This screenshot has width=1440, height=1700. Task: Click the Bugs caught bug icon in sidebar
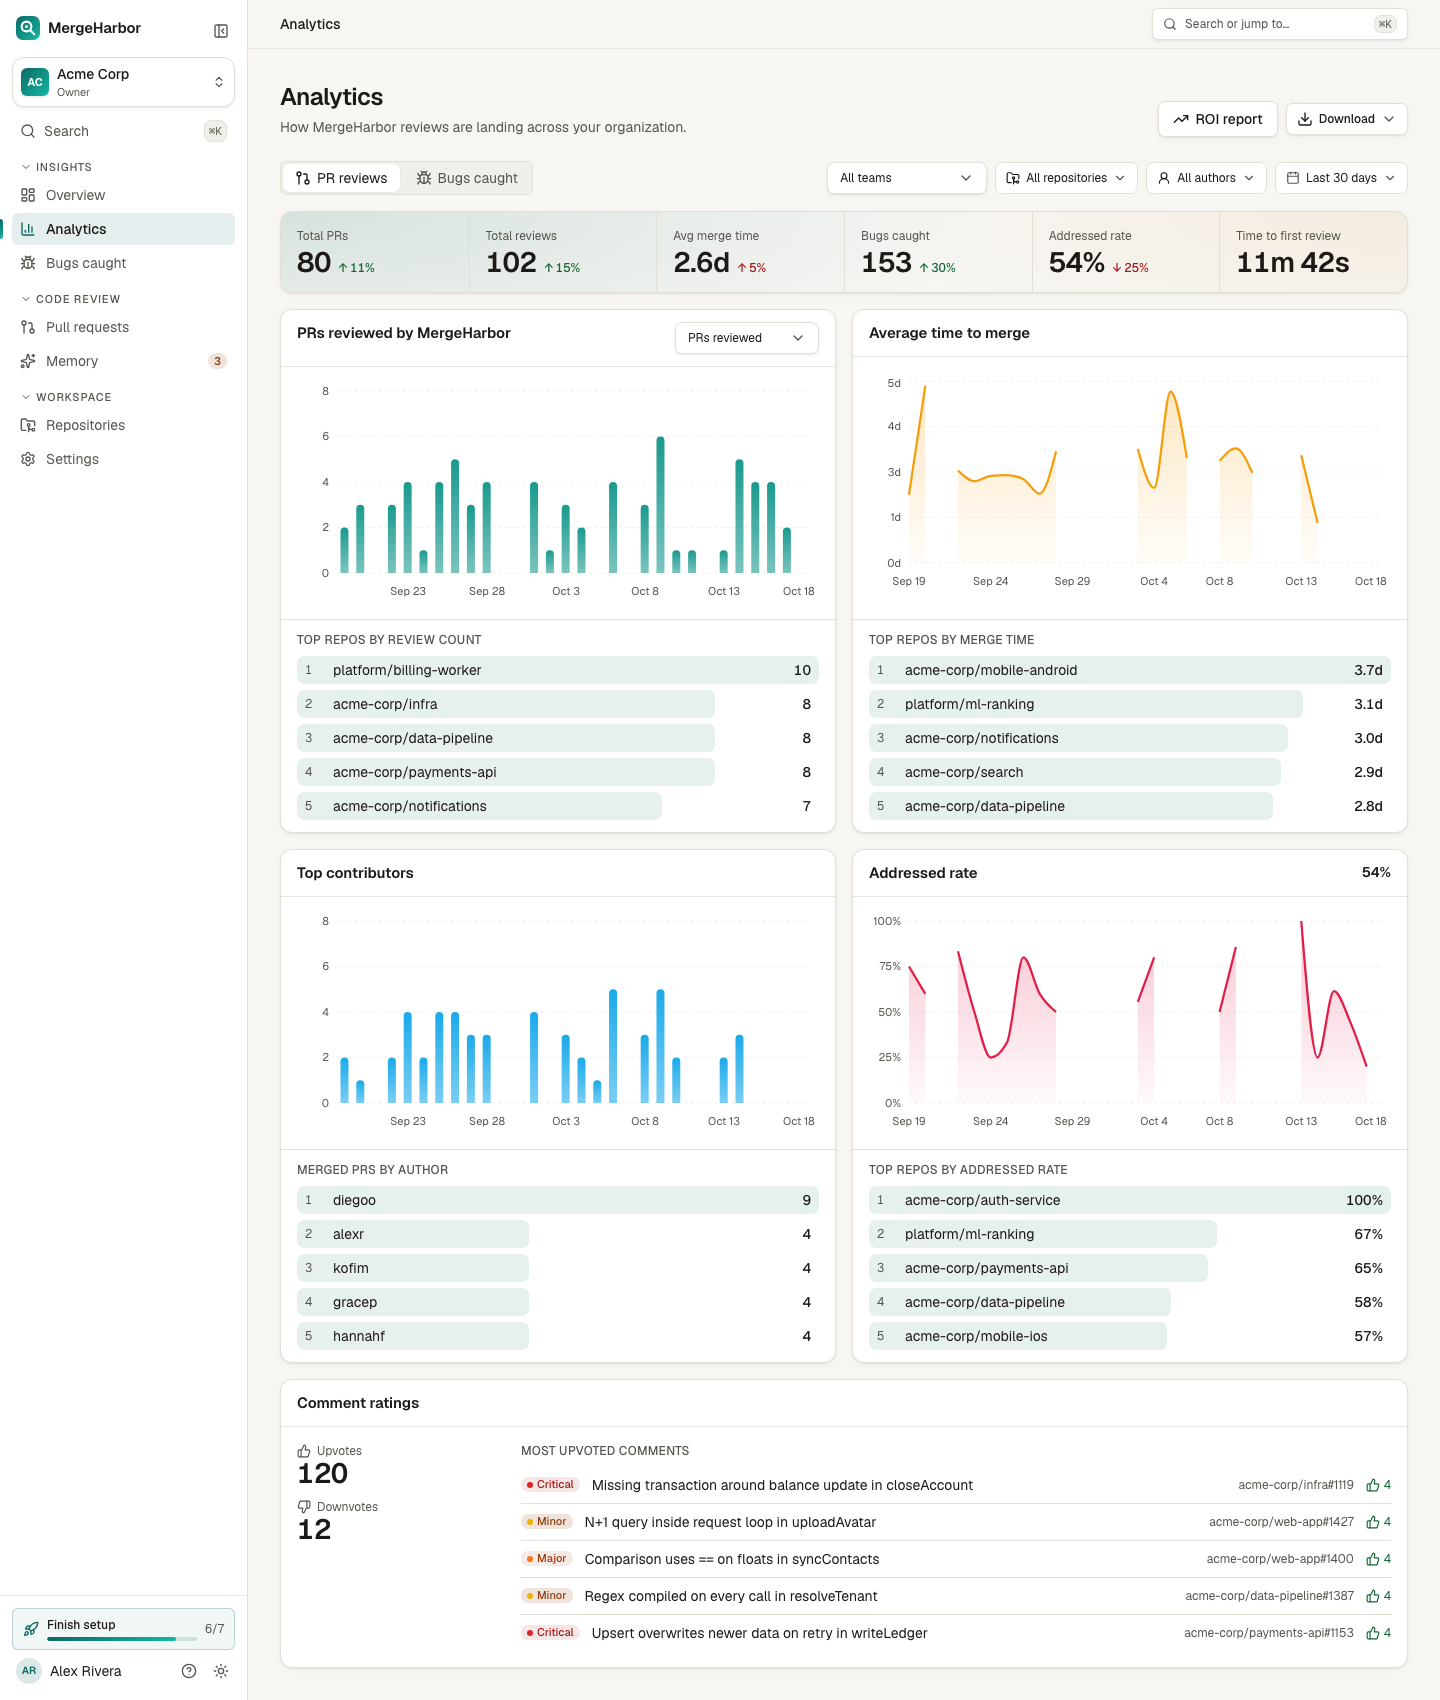pyautogui.click(x=28, y=263)
